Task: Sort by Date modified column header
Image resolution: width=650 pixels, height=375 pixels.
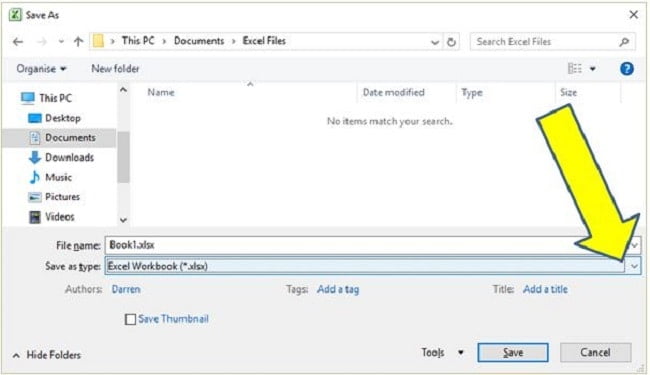Action: point(393,92)
